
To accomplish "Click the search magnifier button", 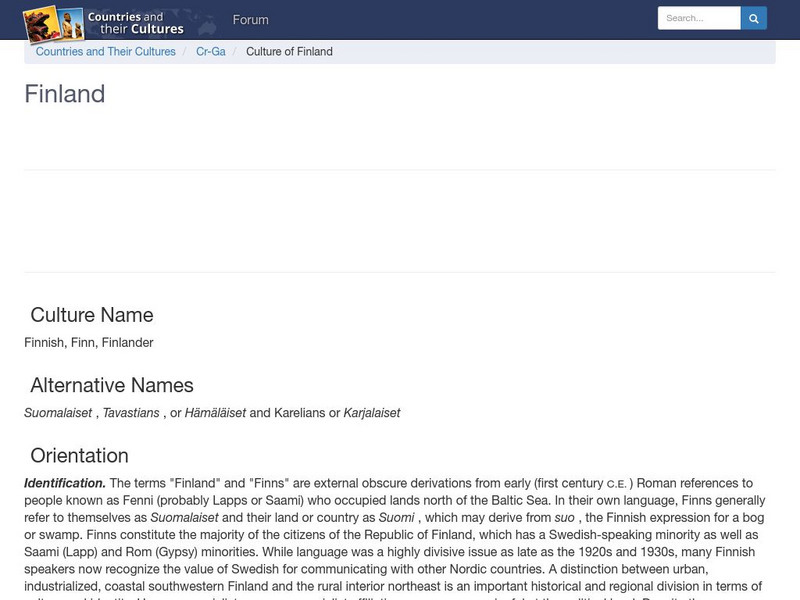I will pos(754,18).
